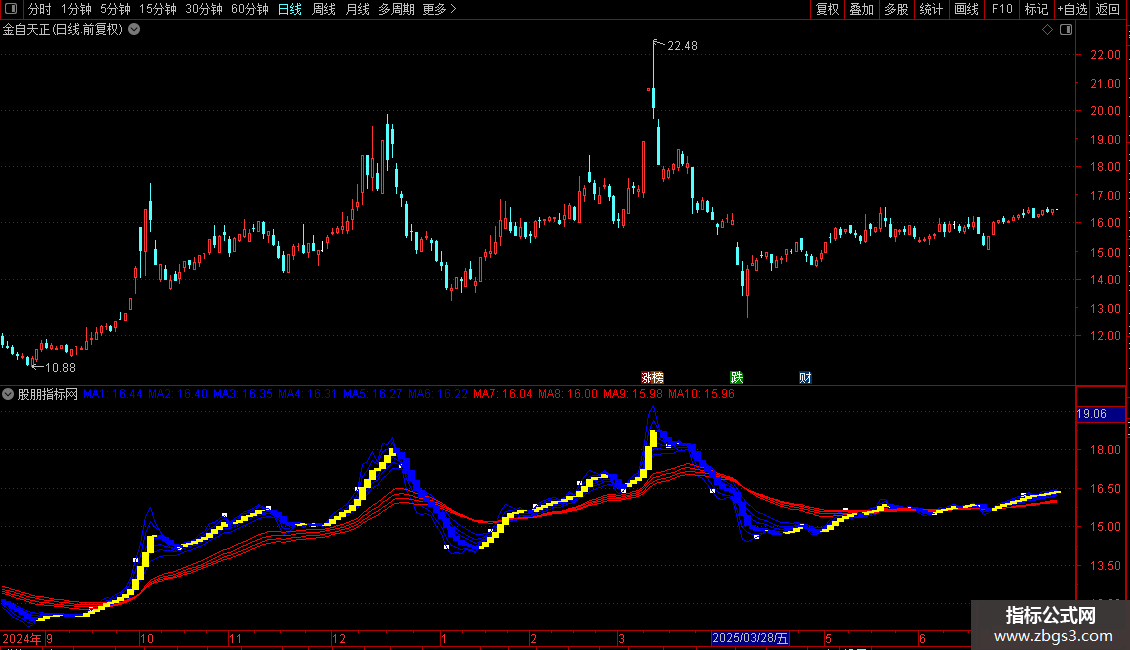Open the 多股 multi-stock view

click(896, 9)
